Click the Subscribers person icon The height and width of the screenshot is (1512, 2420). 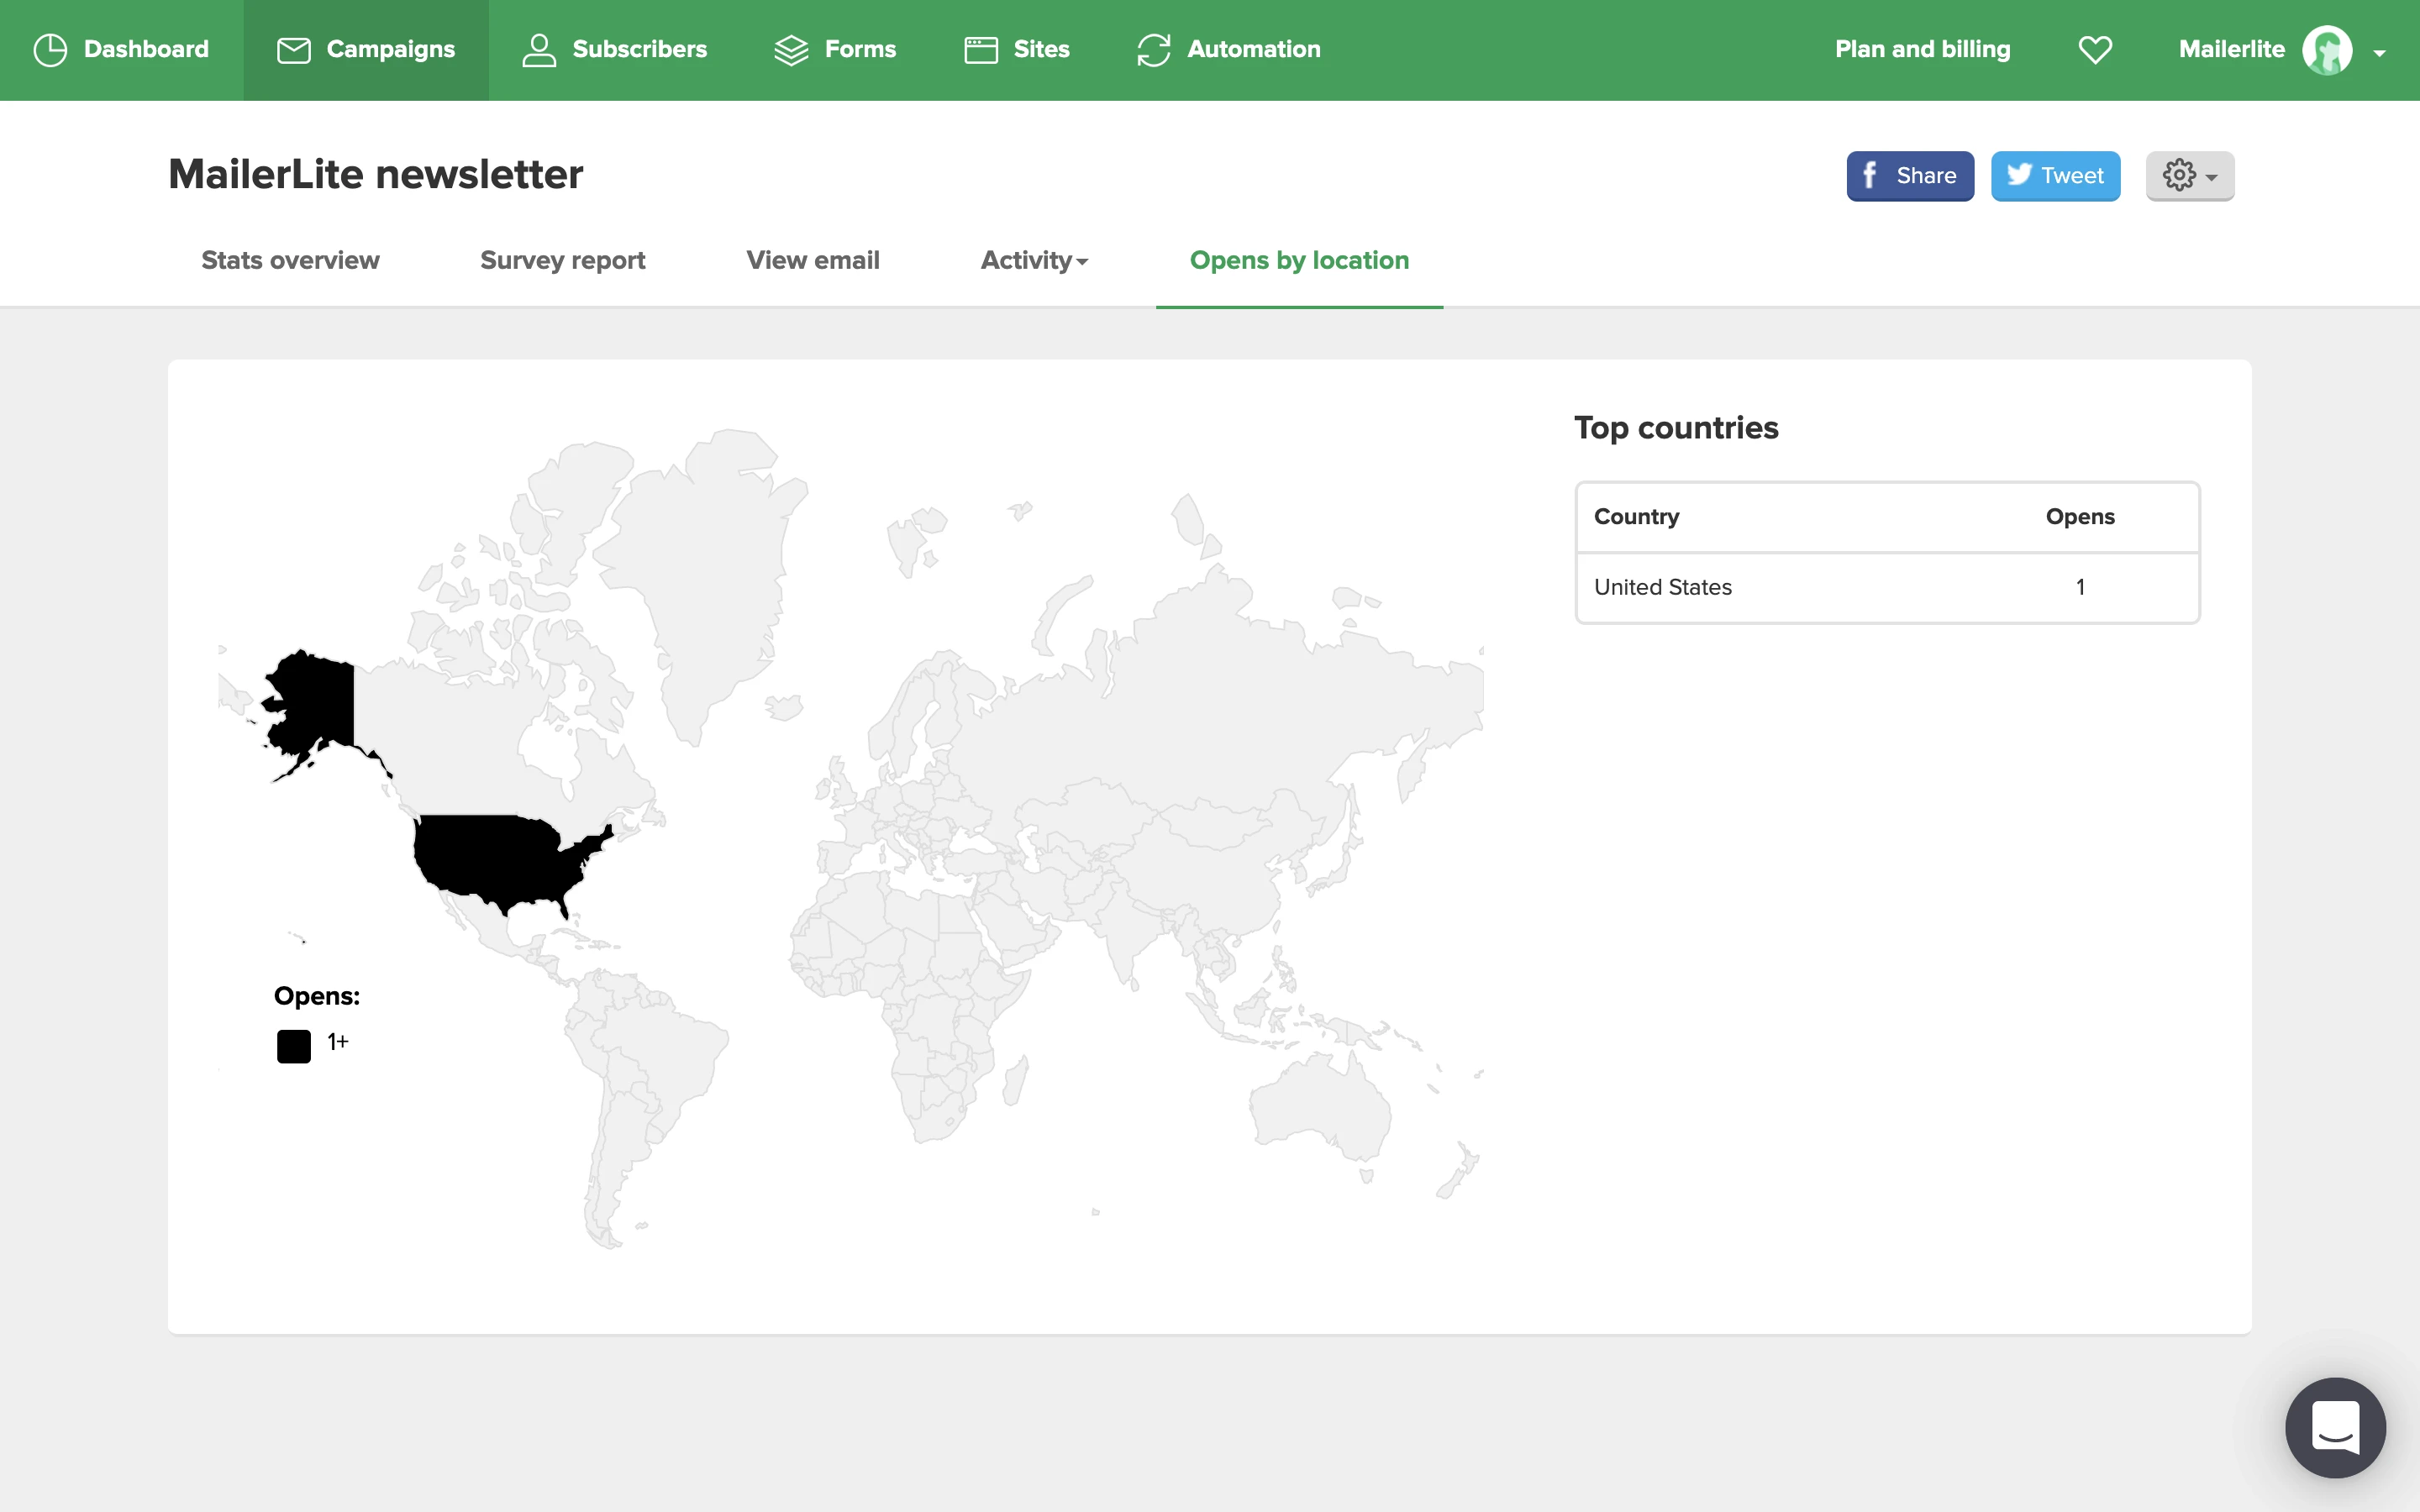click(x=539, y=50)
